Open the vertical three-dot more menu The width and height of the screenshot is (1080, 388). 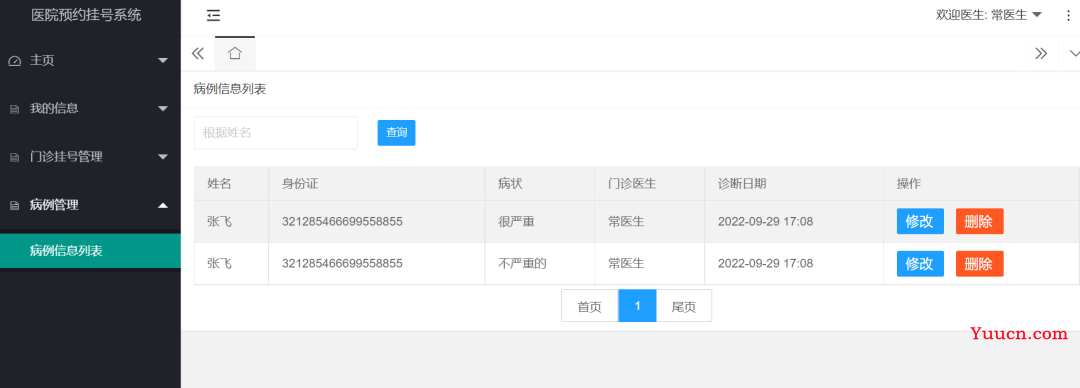pos(1068,15)
